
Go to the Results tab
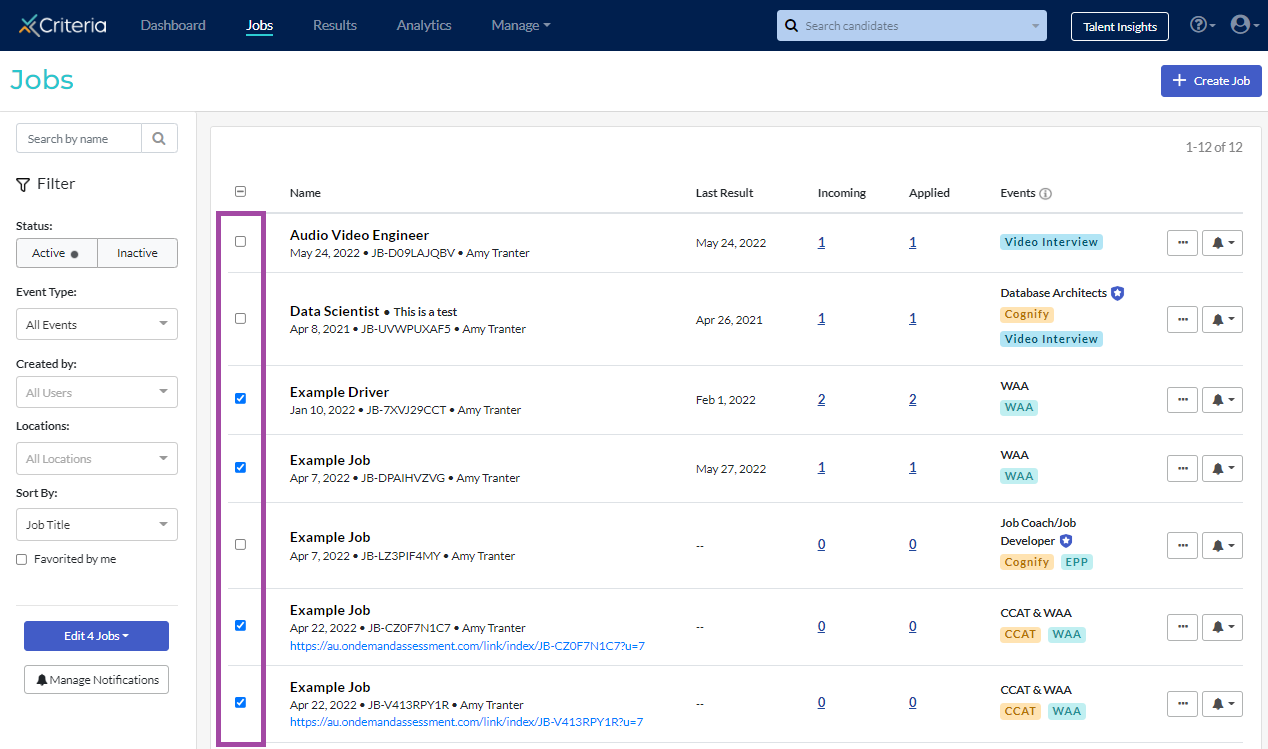(x=335, y=25)
